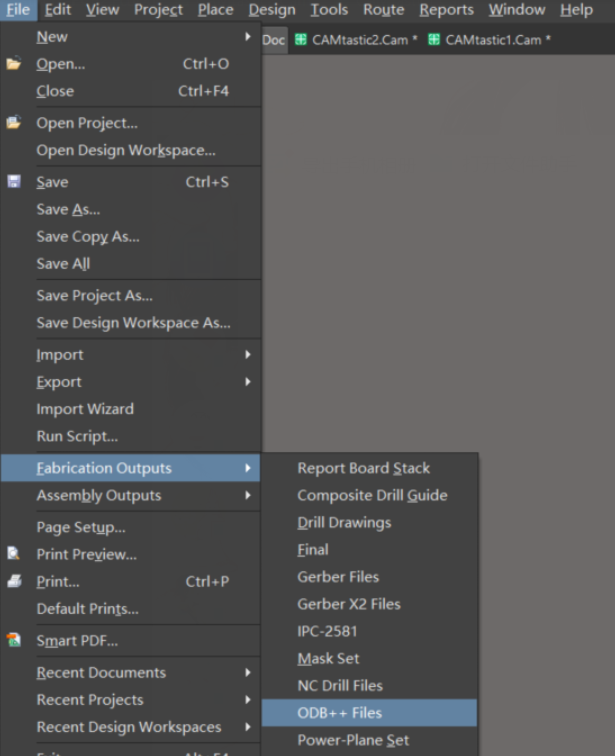Open the Project menu
Viewport: 615px width, 756px height.
click(159, 10)
